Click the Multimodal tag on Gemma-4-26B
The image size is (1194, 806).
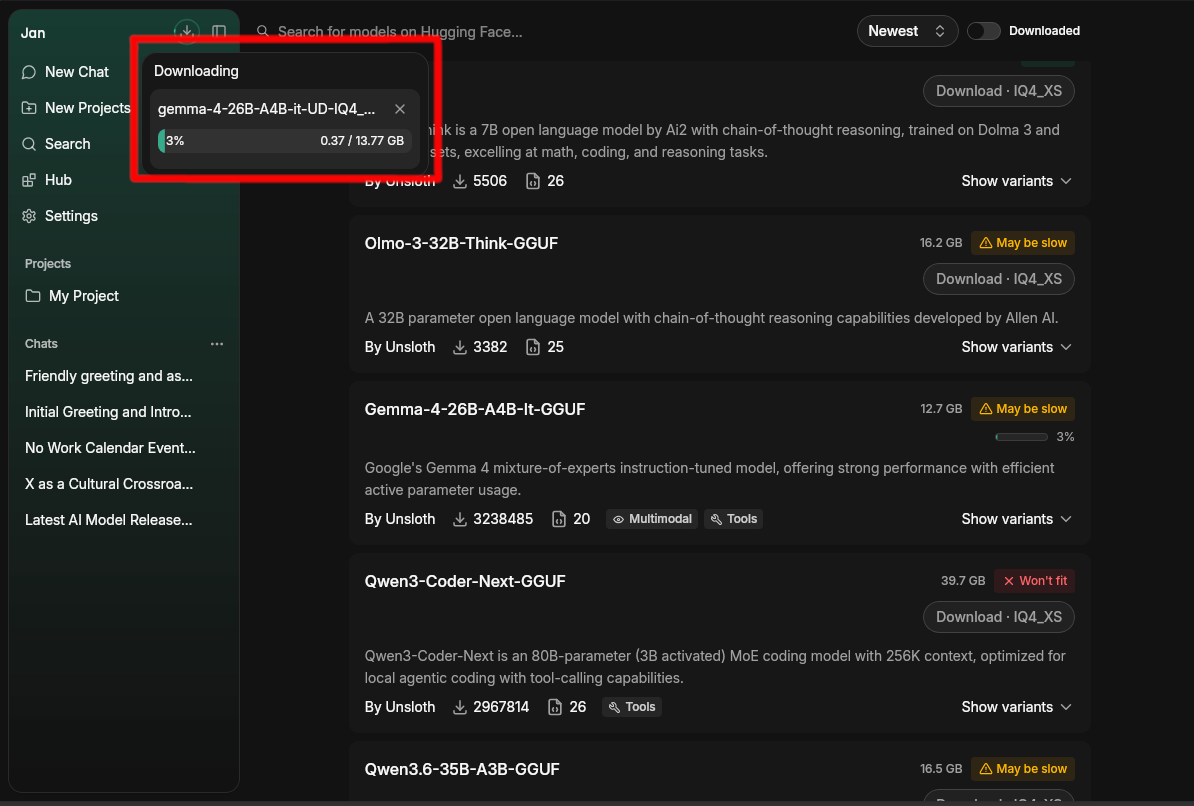[652, 519]
